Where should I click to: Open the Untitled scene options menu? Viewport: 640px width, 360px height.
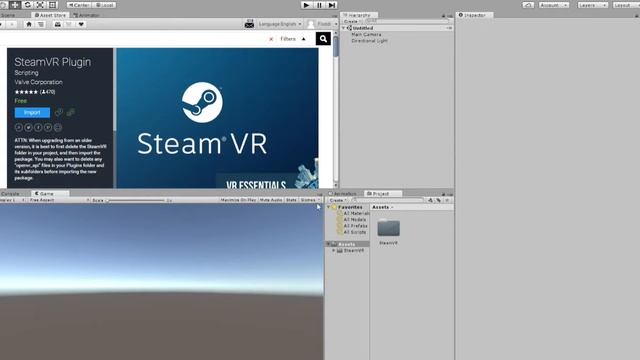(449, 28)
